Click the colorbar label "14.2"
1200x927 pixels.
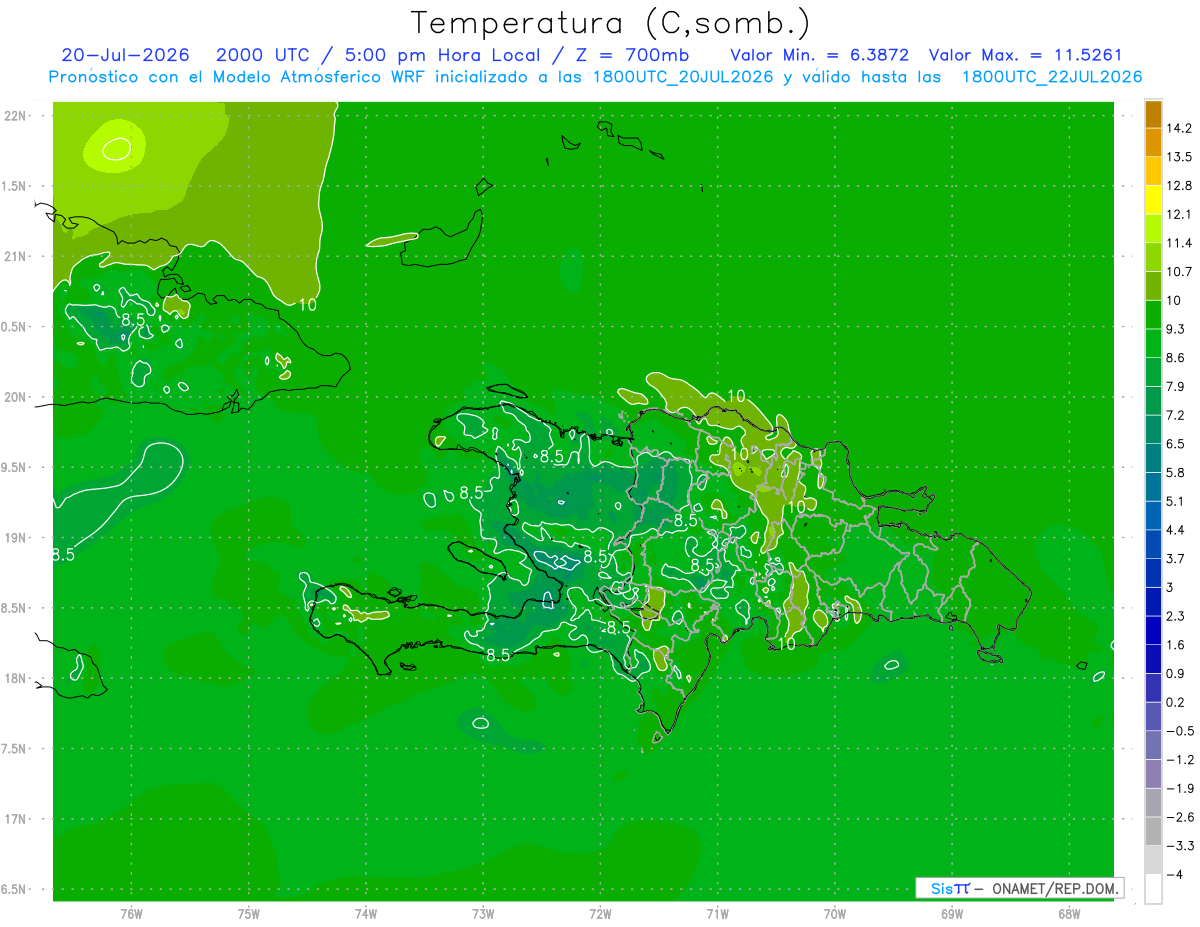pyautogui.click(x=1179, y=128)
